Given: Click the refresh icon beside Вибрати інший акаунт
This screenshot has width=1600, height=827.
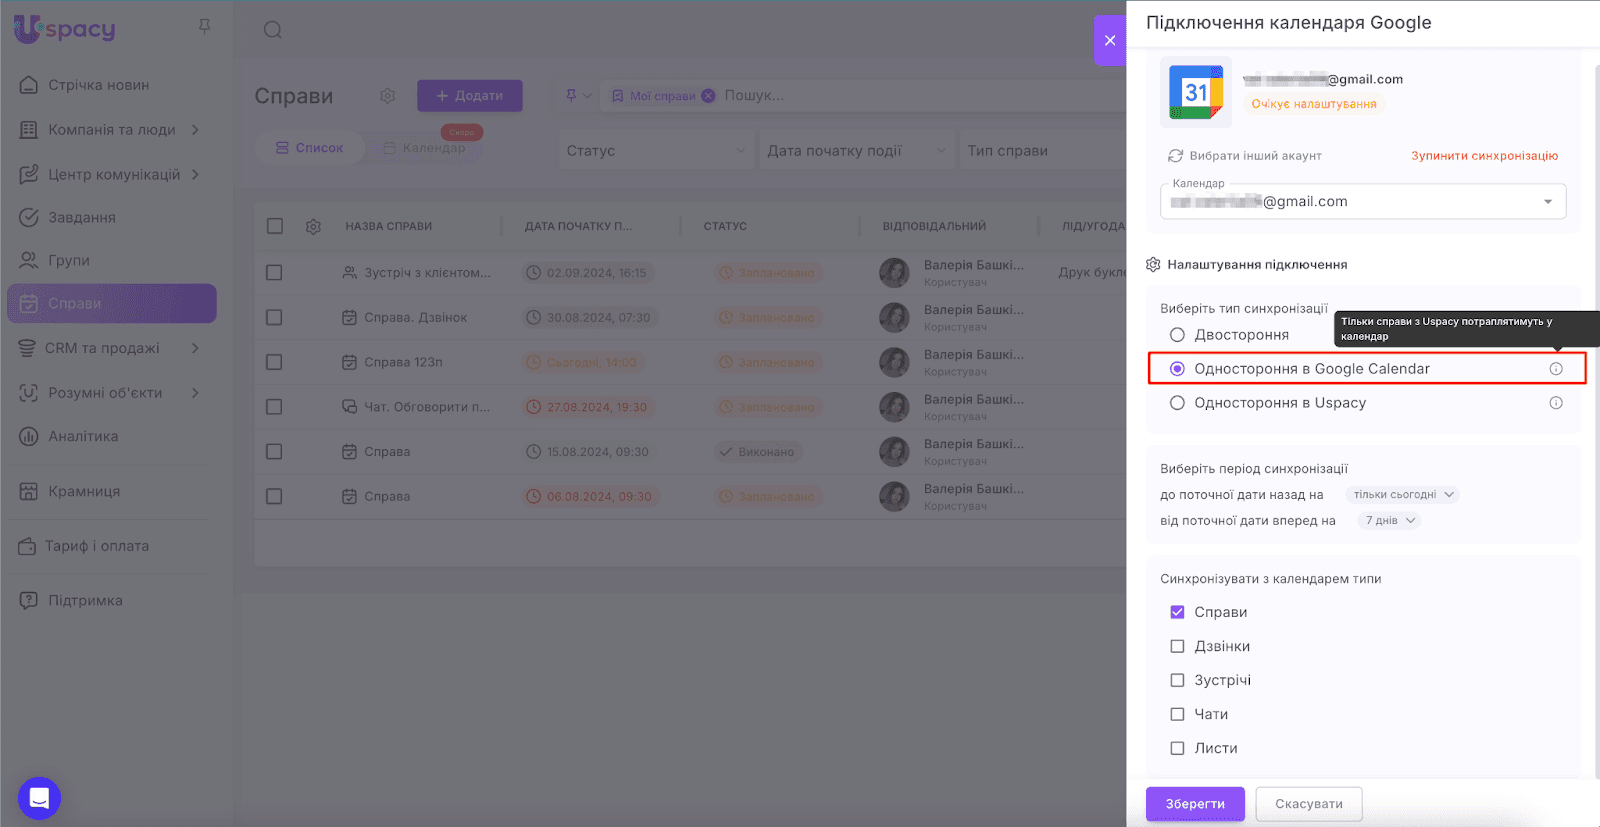Looking at the screenshot, I should 1175,156.
